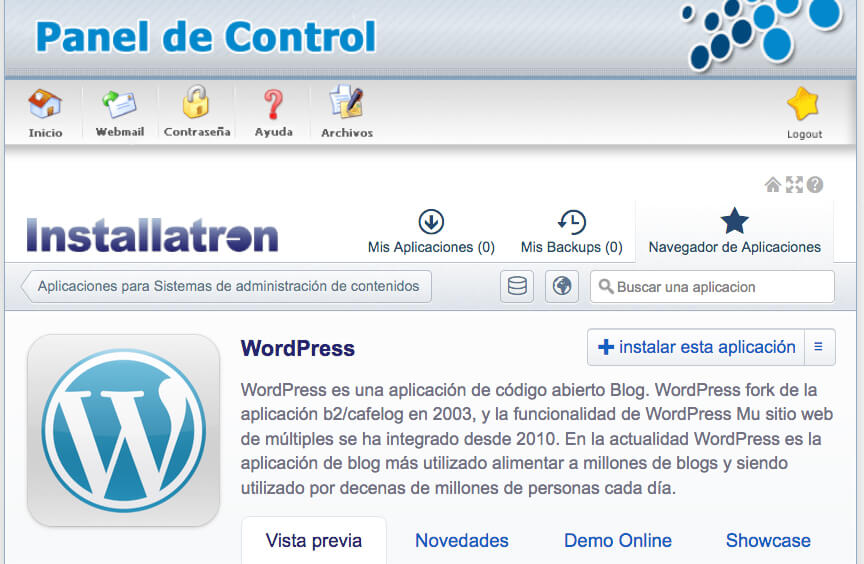Focus the Buscar una aplicacion search field

click(x=712, y=286)
